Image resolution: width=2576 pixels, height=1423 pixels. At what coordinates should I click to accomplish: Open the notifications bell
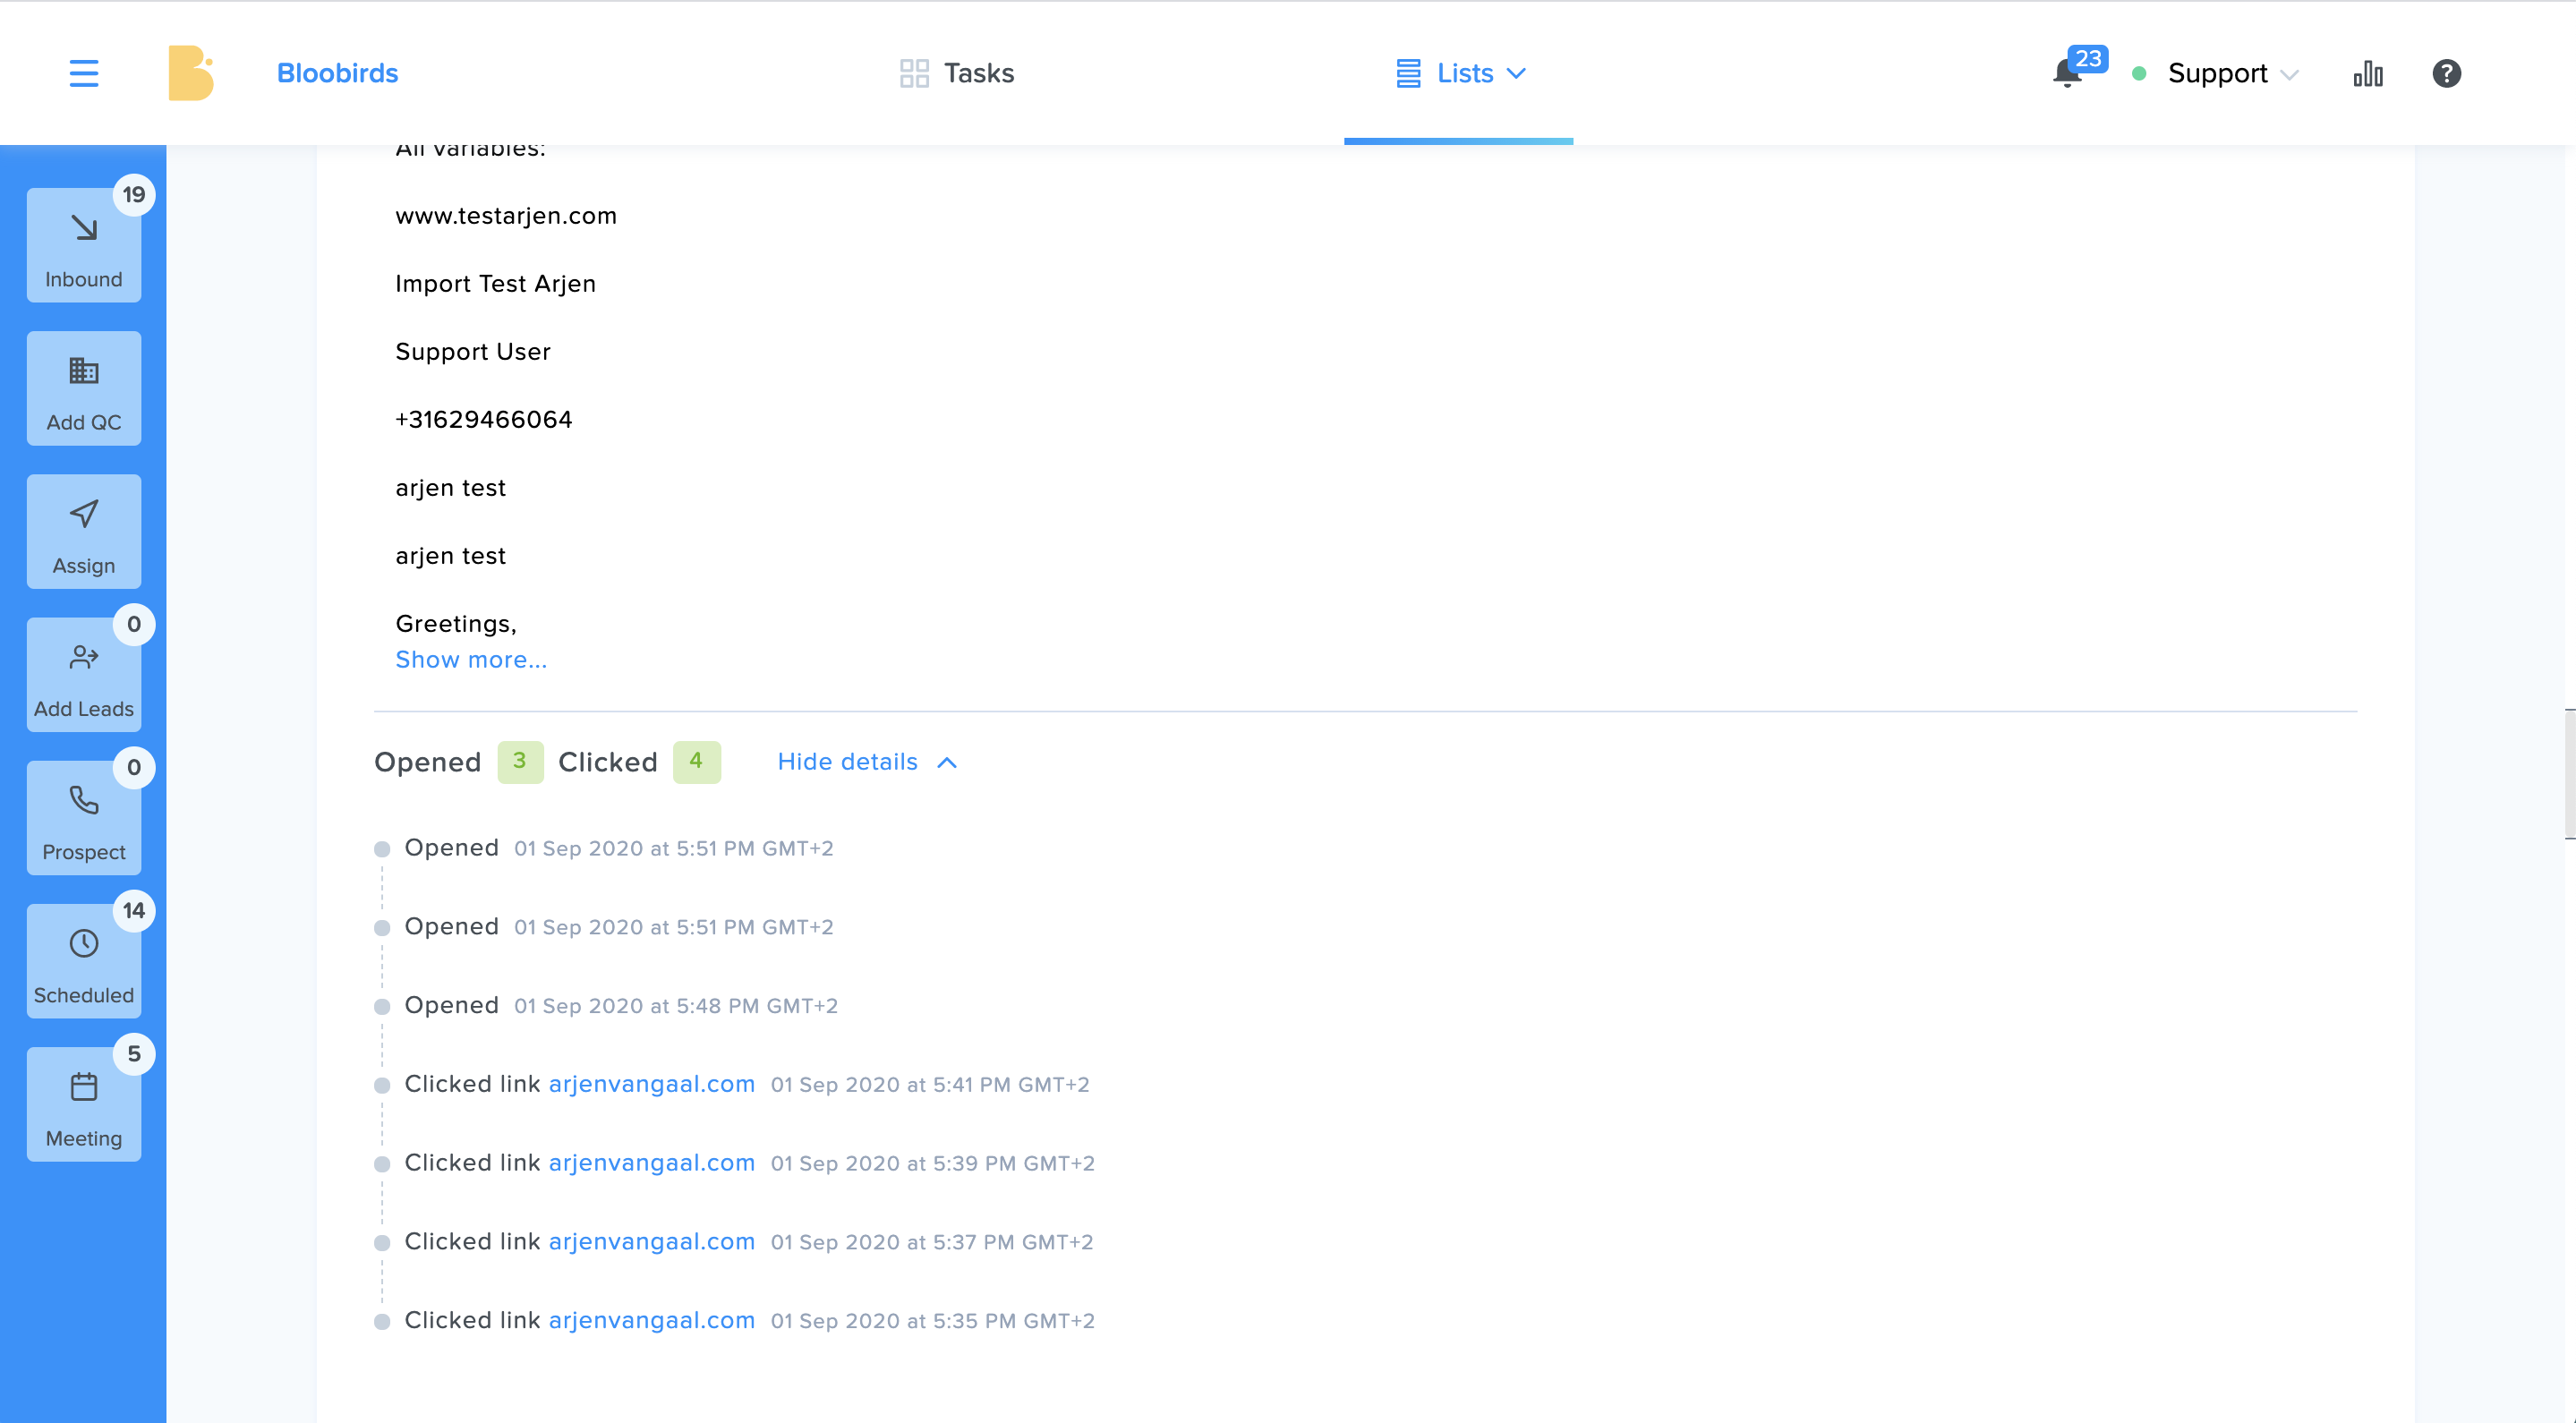click(2066, 74)
